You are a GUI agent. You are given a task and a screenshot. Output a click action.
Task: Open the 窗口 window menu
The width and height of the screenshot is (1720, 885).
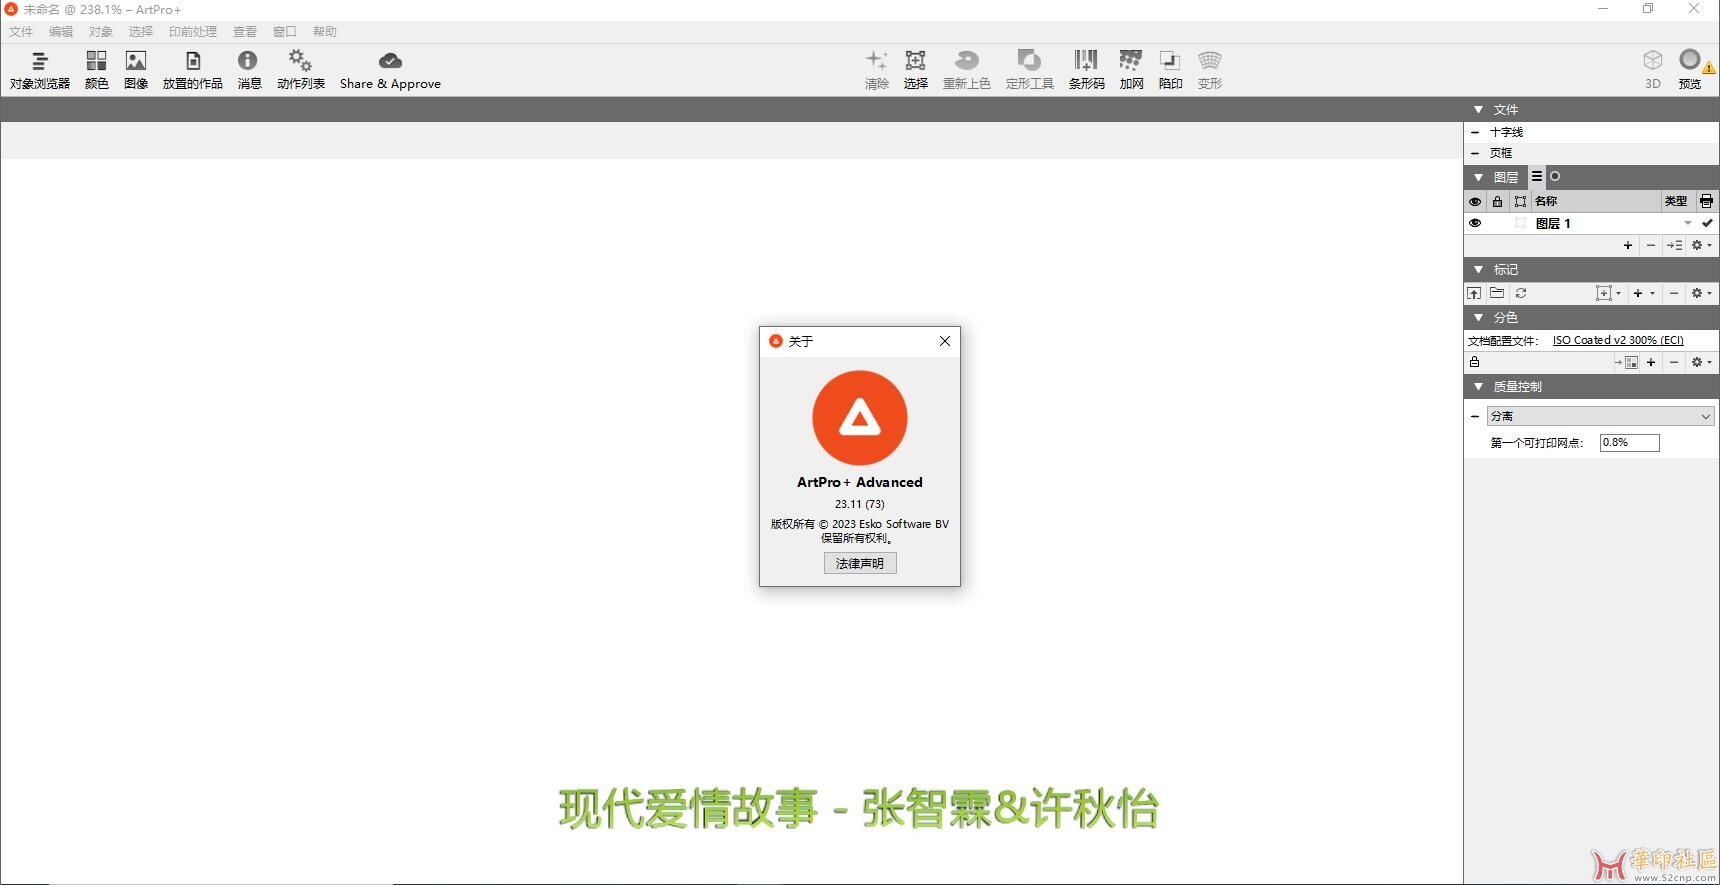pyautogui.click(x=285, y=31)
